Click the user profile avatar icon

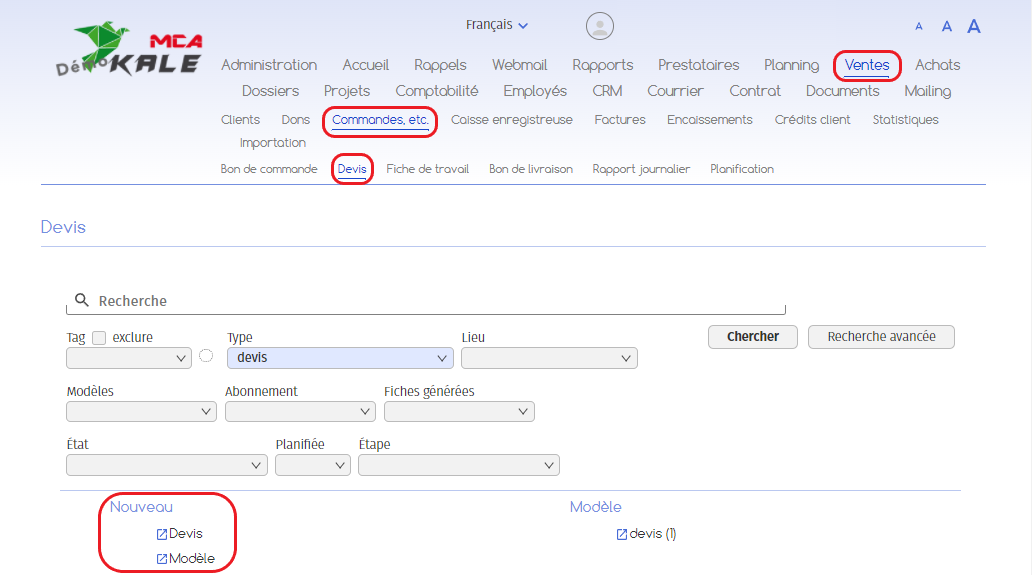(599, 26)
